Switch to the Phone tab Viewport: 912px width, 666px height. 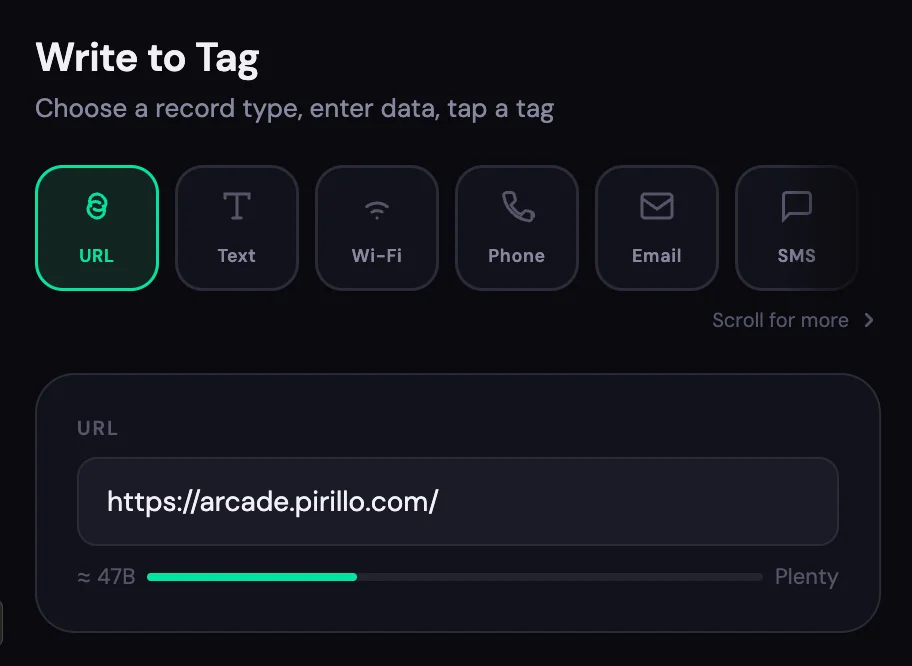pos(516,228)
